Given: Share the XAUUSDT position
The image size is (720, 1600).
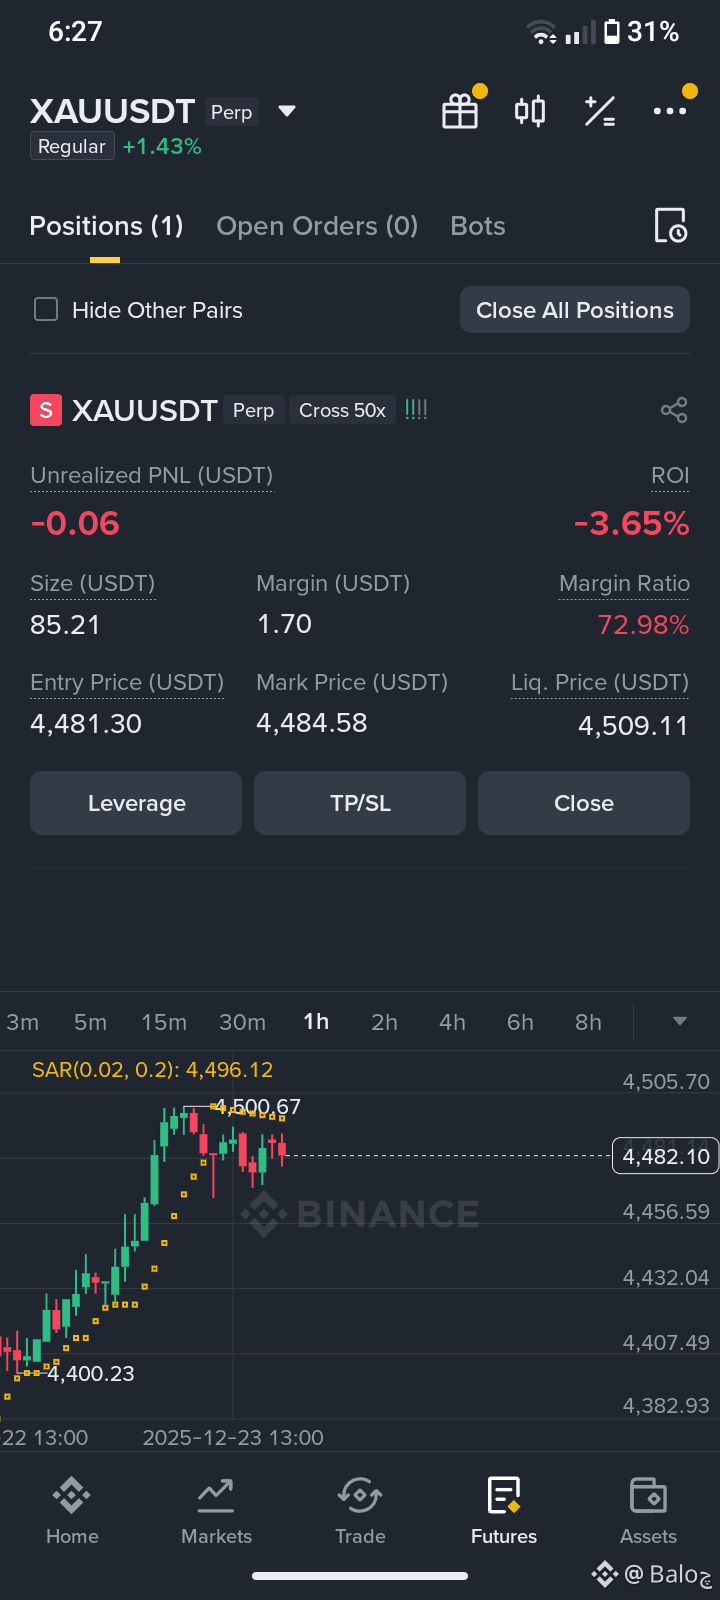Looking at the screenshot, I should (674, 410).
